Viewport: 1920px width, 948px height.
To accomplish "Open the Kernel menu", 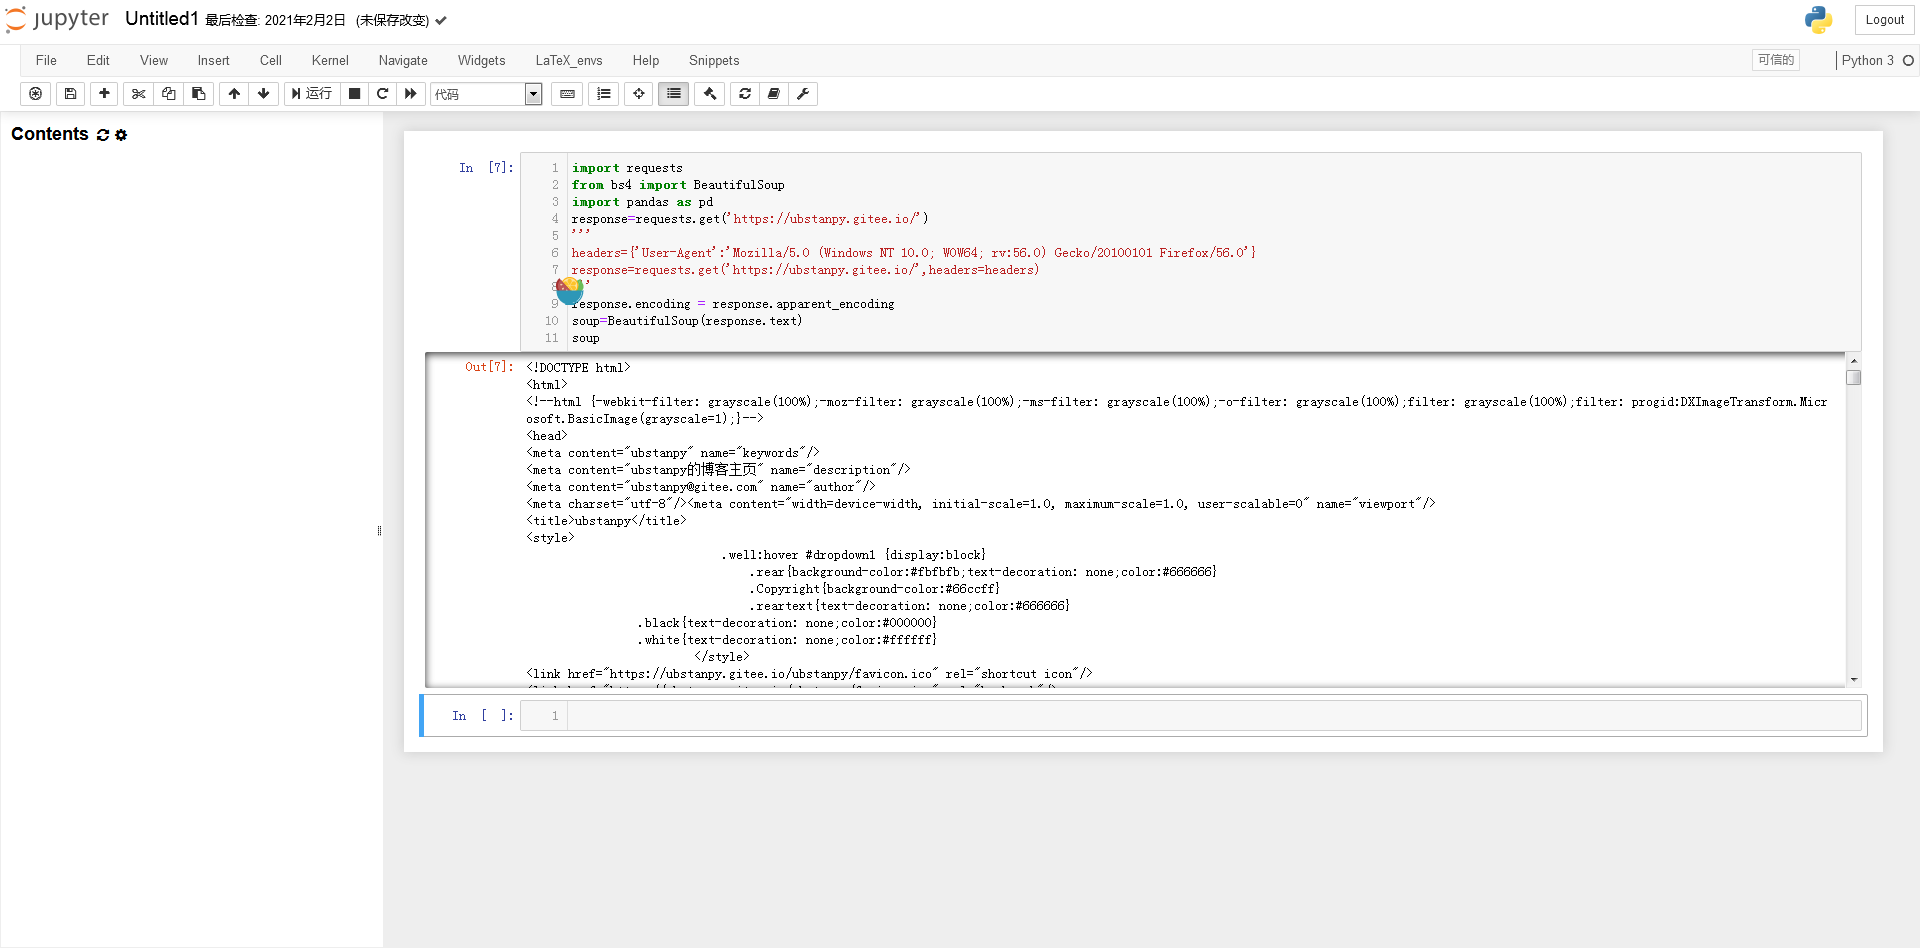I will pos(330,61).
